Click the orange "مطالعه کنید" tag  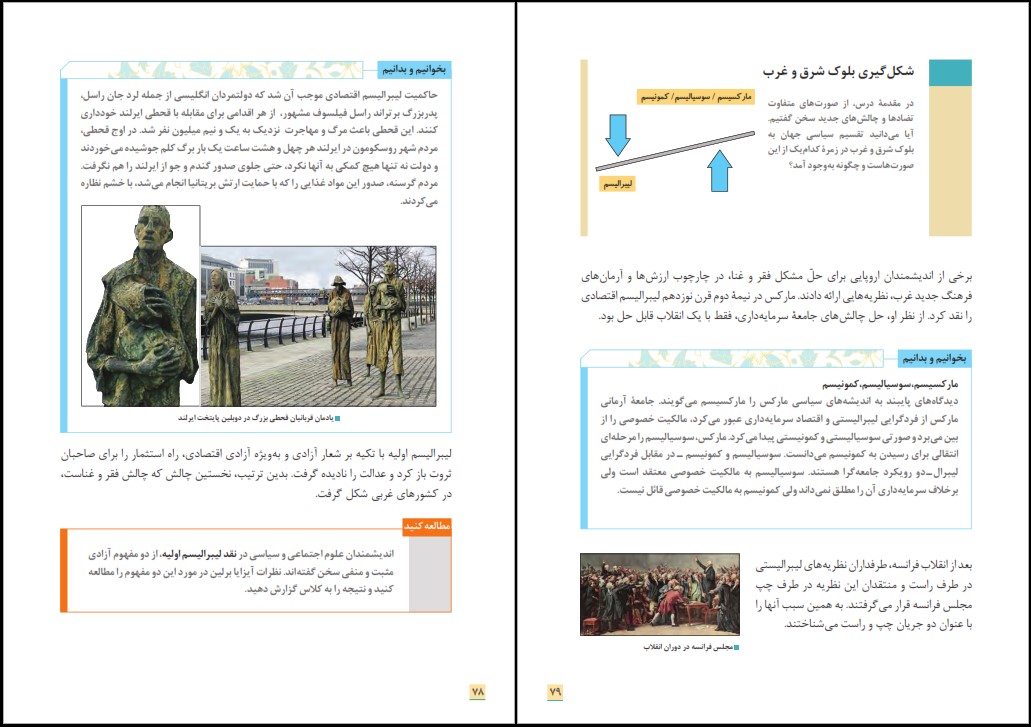click(x=427, y=526)
